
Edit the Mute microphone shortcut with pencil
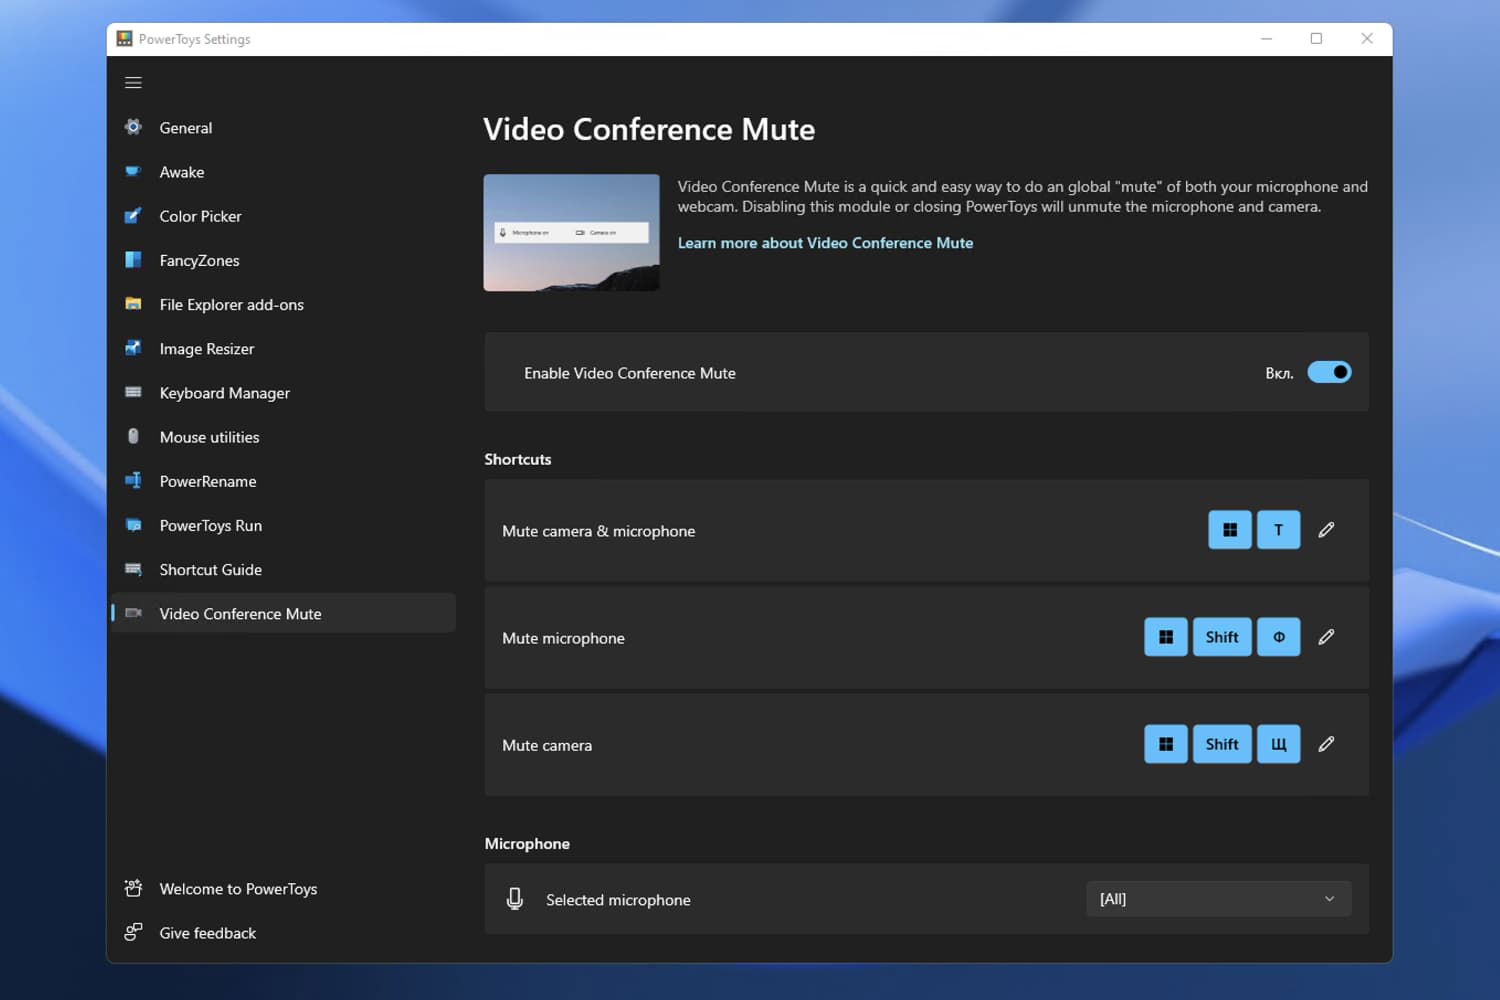tap(1326, 637)
